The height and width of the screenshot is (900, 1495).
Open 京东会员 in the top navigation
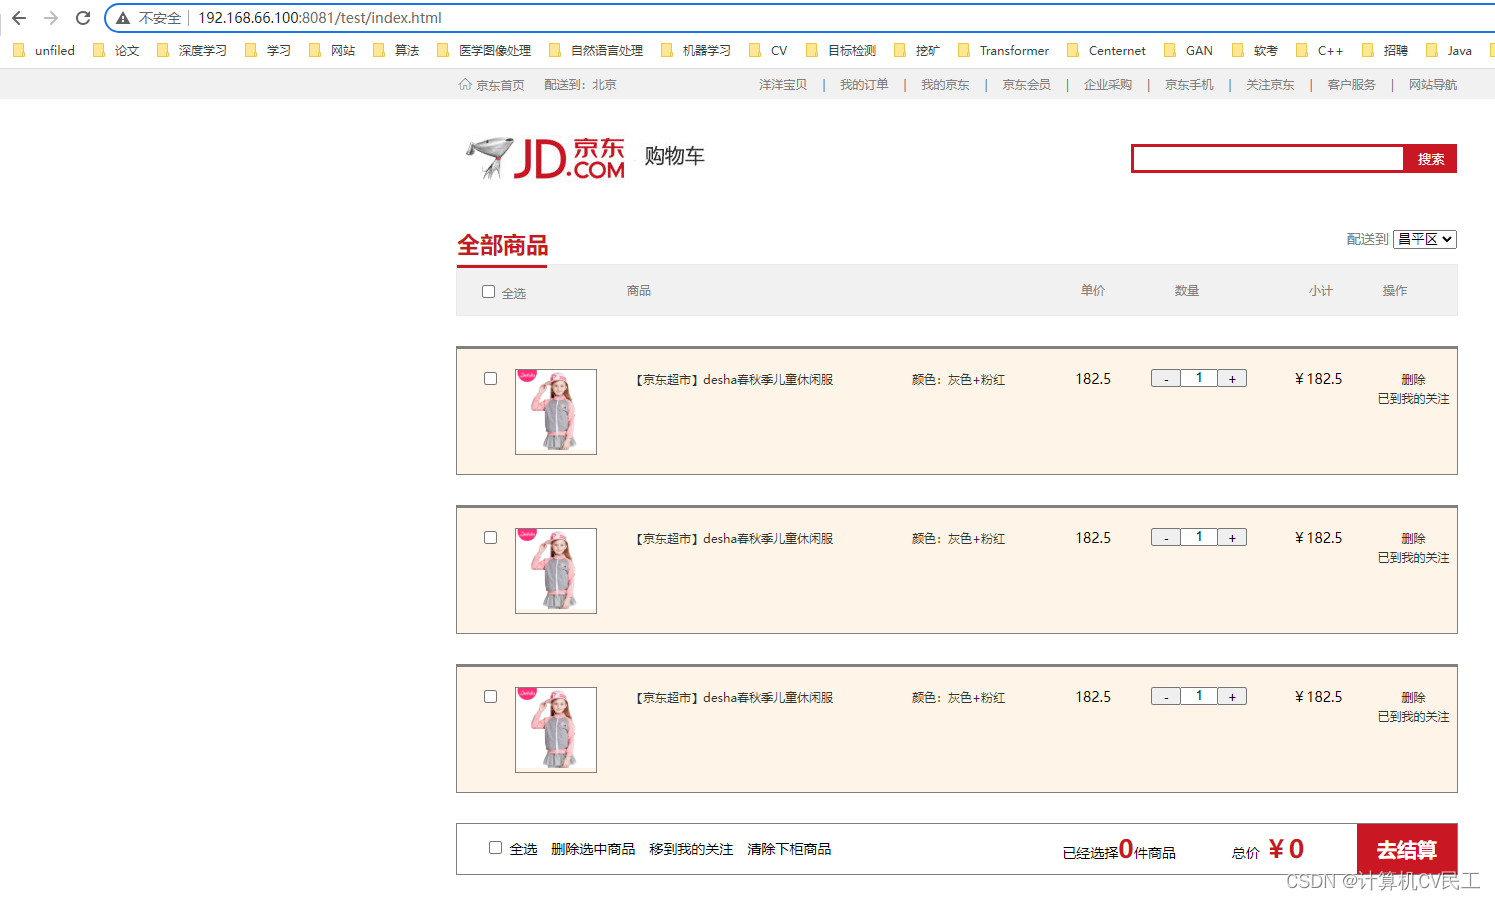coord(1027,85)
